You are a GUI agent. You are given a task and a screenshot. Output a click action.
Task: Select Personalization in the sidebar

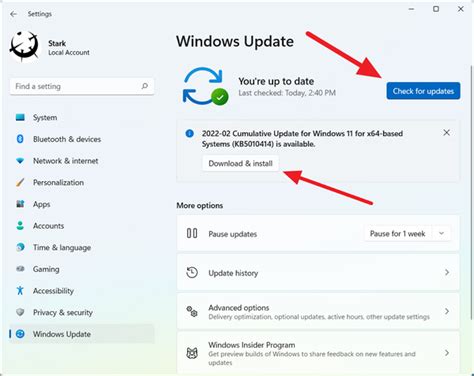[x=82, y=182]
